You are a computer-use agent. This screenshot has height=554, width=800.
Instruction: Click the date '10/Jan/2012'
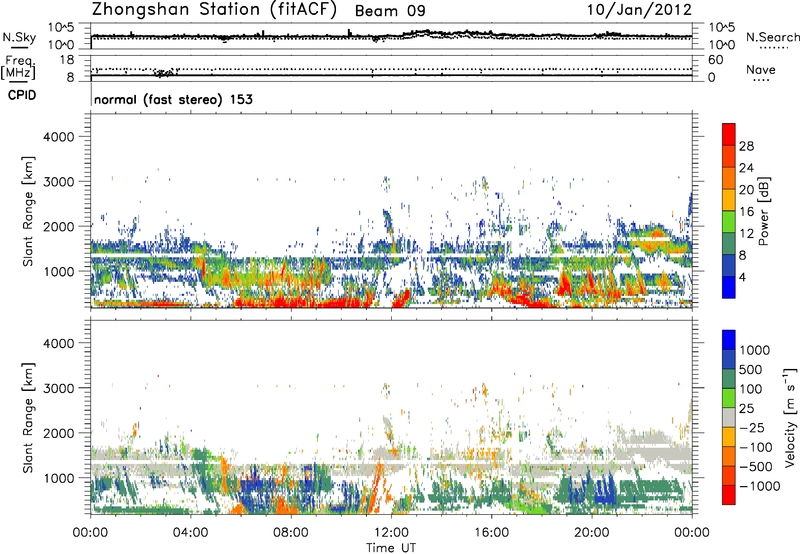point(639,10)
